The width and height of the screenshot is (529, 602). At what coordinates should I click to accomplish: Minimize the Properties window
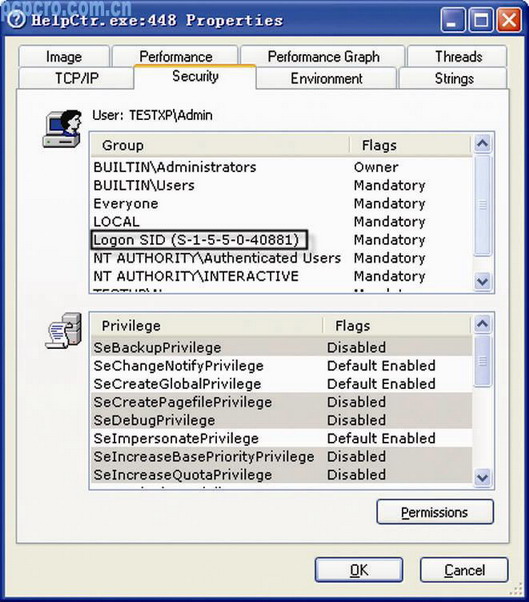tap(453, 20)
